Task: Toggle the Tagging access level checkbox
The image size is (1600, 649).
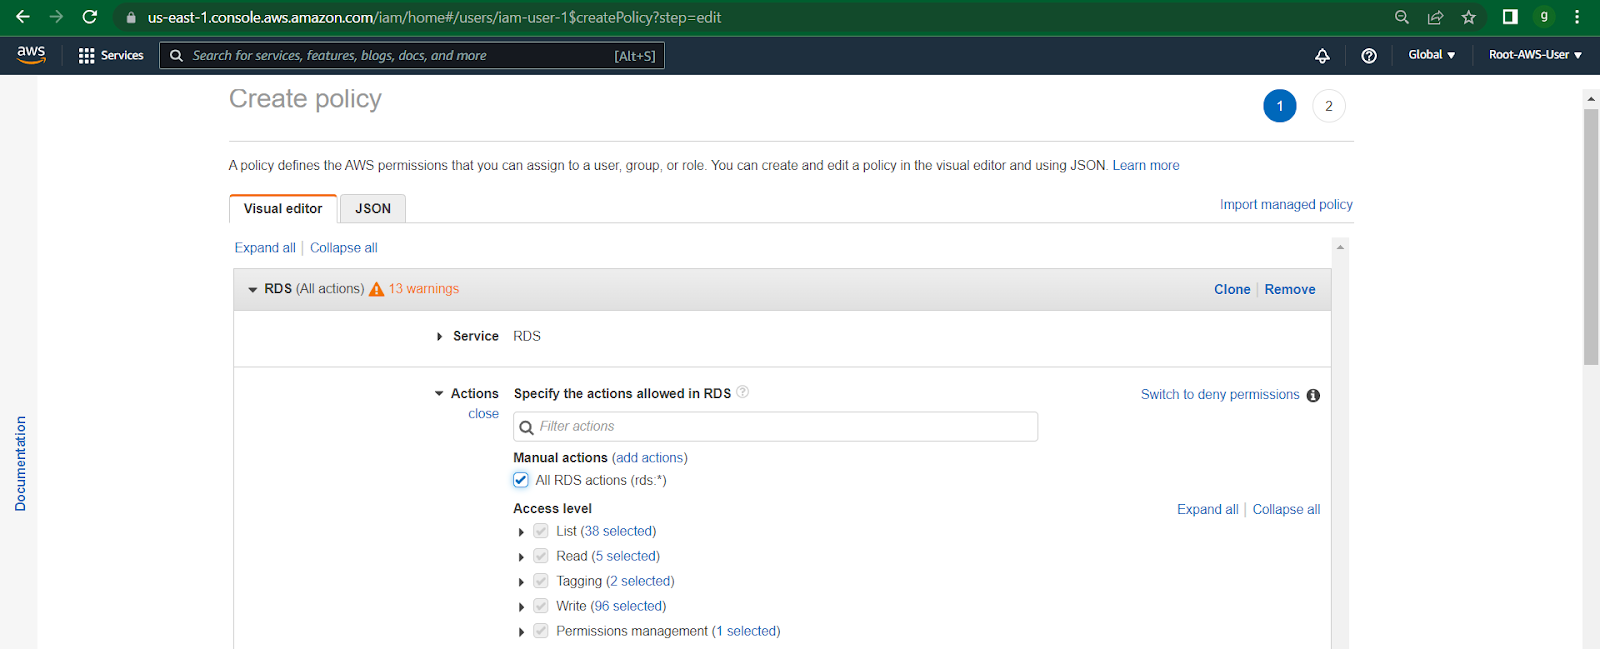Action: pos(541,581)
